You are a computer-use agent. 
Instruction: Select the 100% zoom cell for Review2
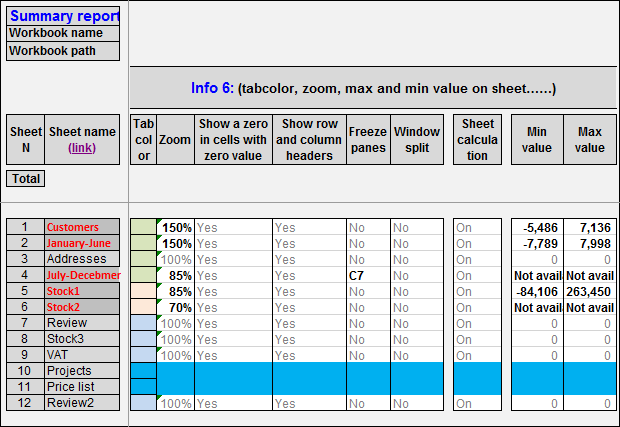pyautogui.click(x=176, y=403)
